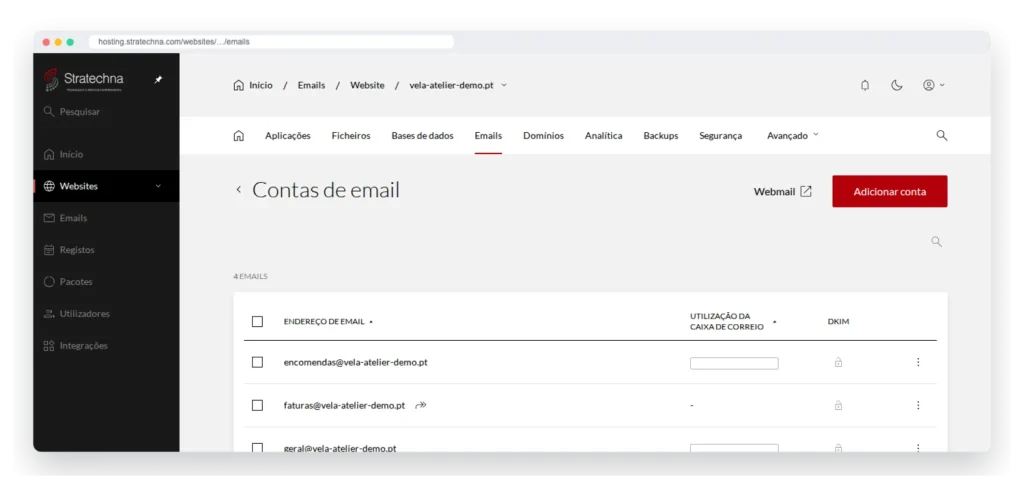Screen dimensions: 1024x489
Task: Switch to the Bases de dados tab
Action: (423, 136)
